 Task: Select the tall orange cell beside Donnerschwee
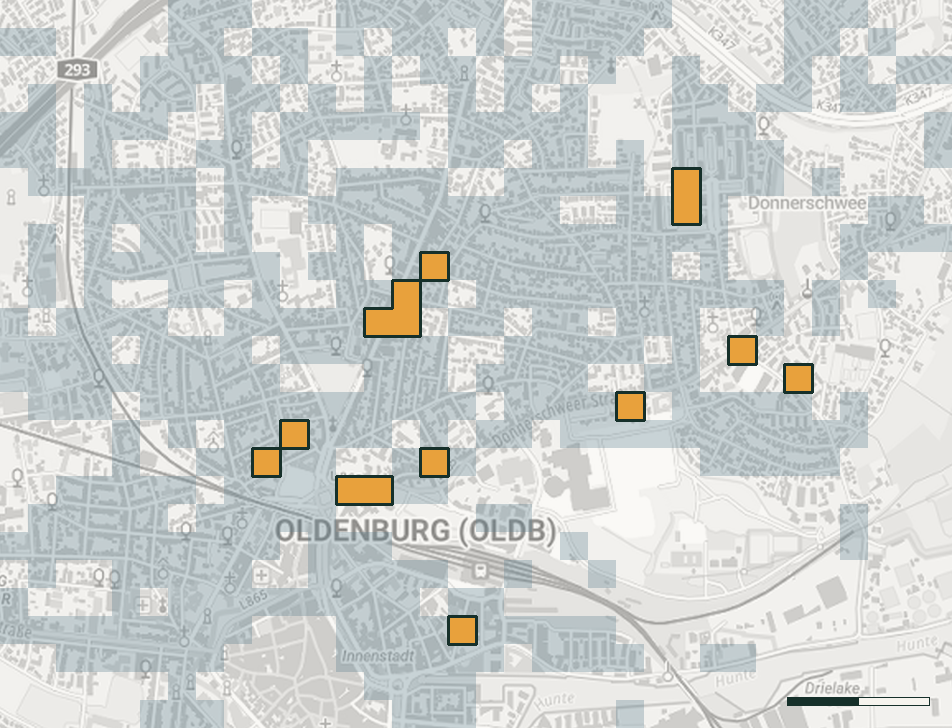pyautogui.click(x=686, y=197)
